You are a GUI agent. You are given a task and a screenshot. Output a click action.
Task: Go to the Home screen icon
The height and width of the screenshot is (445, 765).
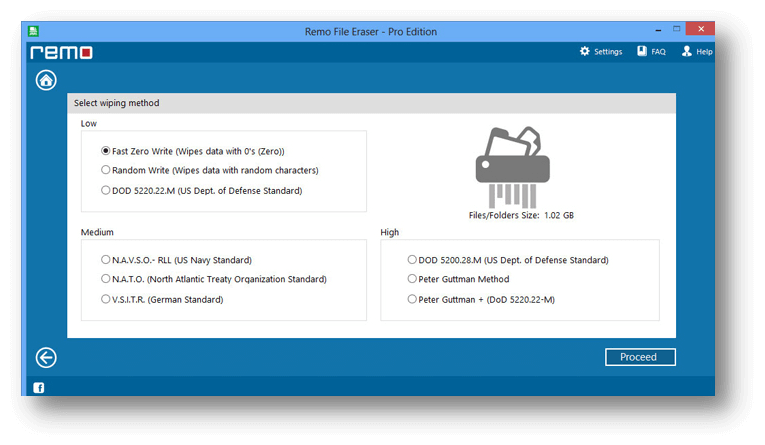[x=46, y=80]
